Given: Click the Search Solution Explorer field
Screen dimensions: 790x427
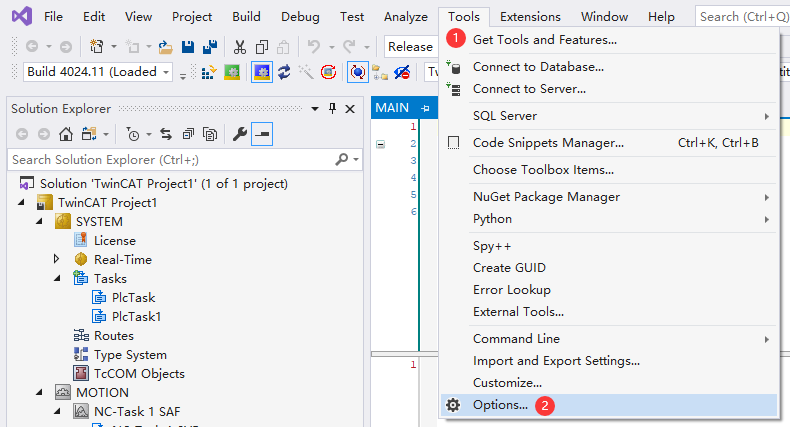Looking at the screenshot, I should (171, 160).
